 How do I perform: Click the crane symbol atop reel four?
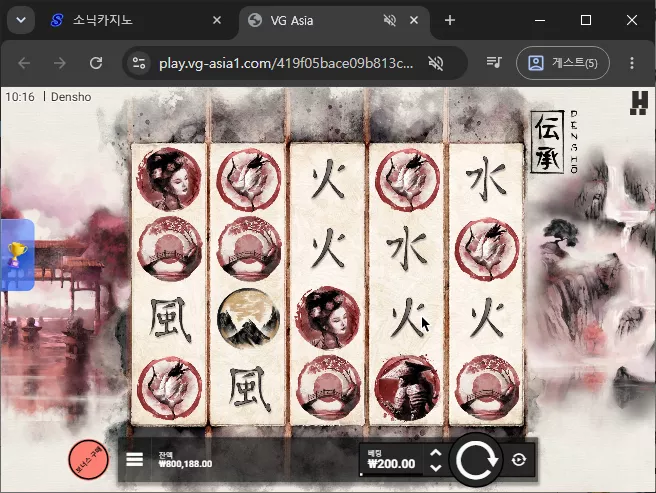(x=407, y=179)
